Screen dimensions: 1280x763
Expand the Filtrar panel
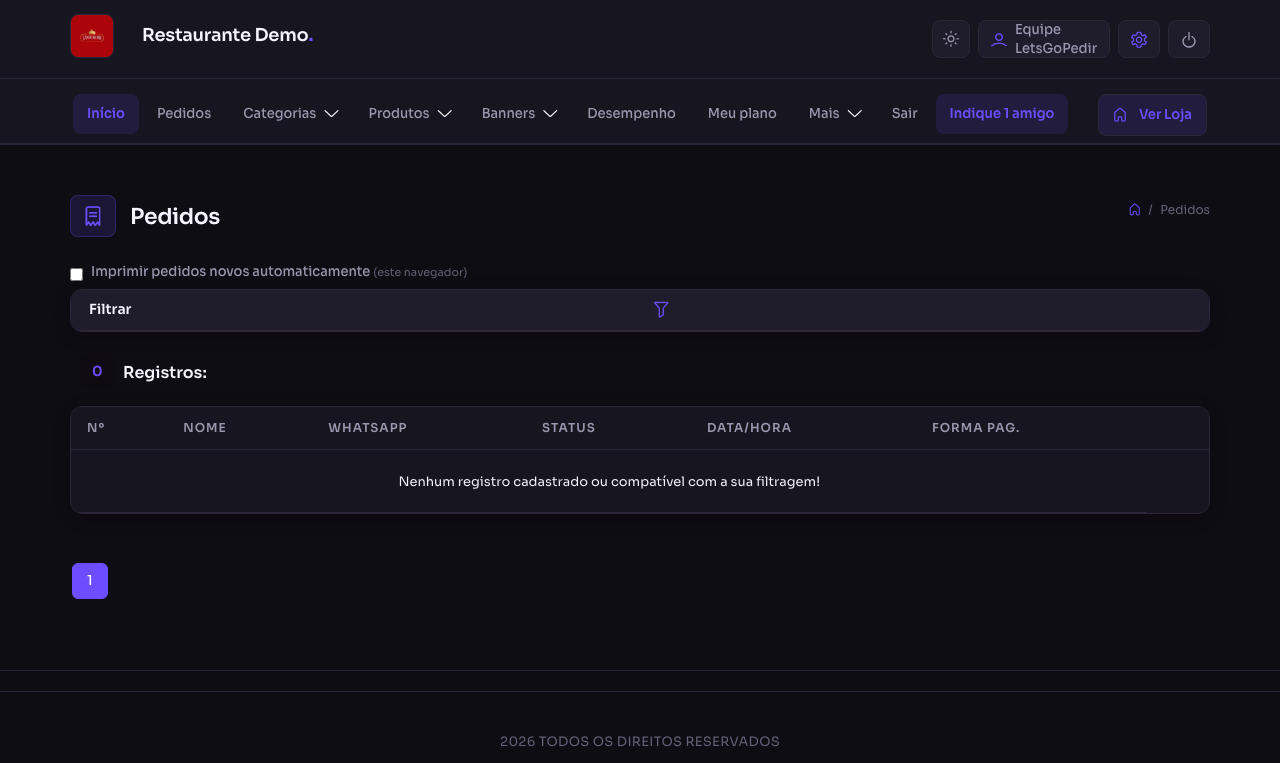click(x=640, y=310)
